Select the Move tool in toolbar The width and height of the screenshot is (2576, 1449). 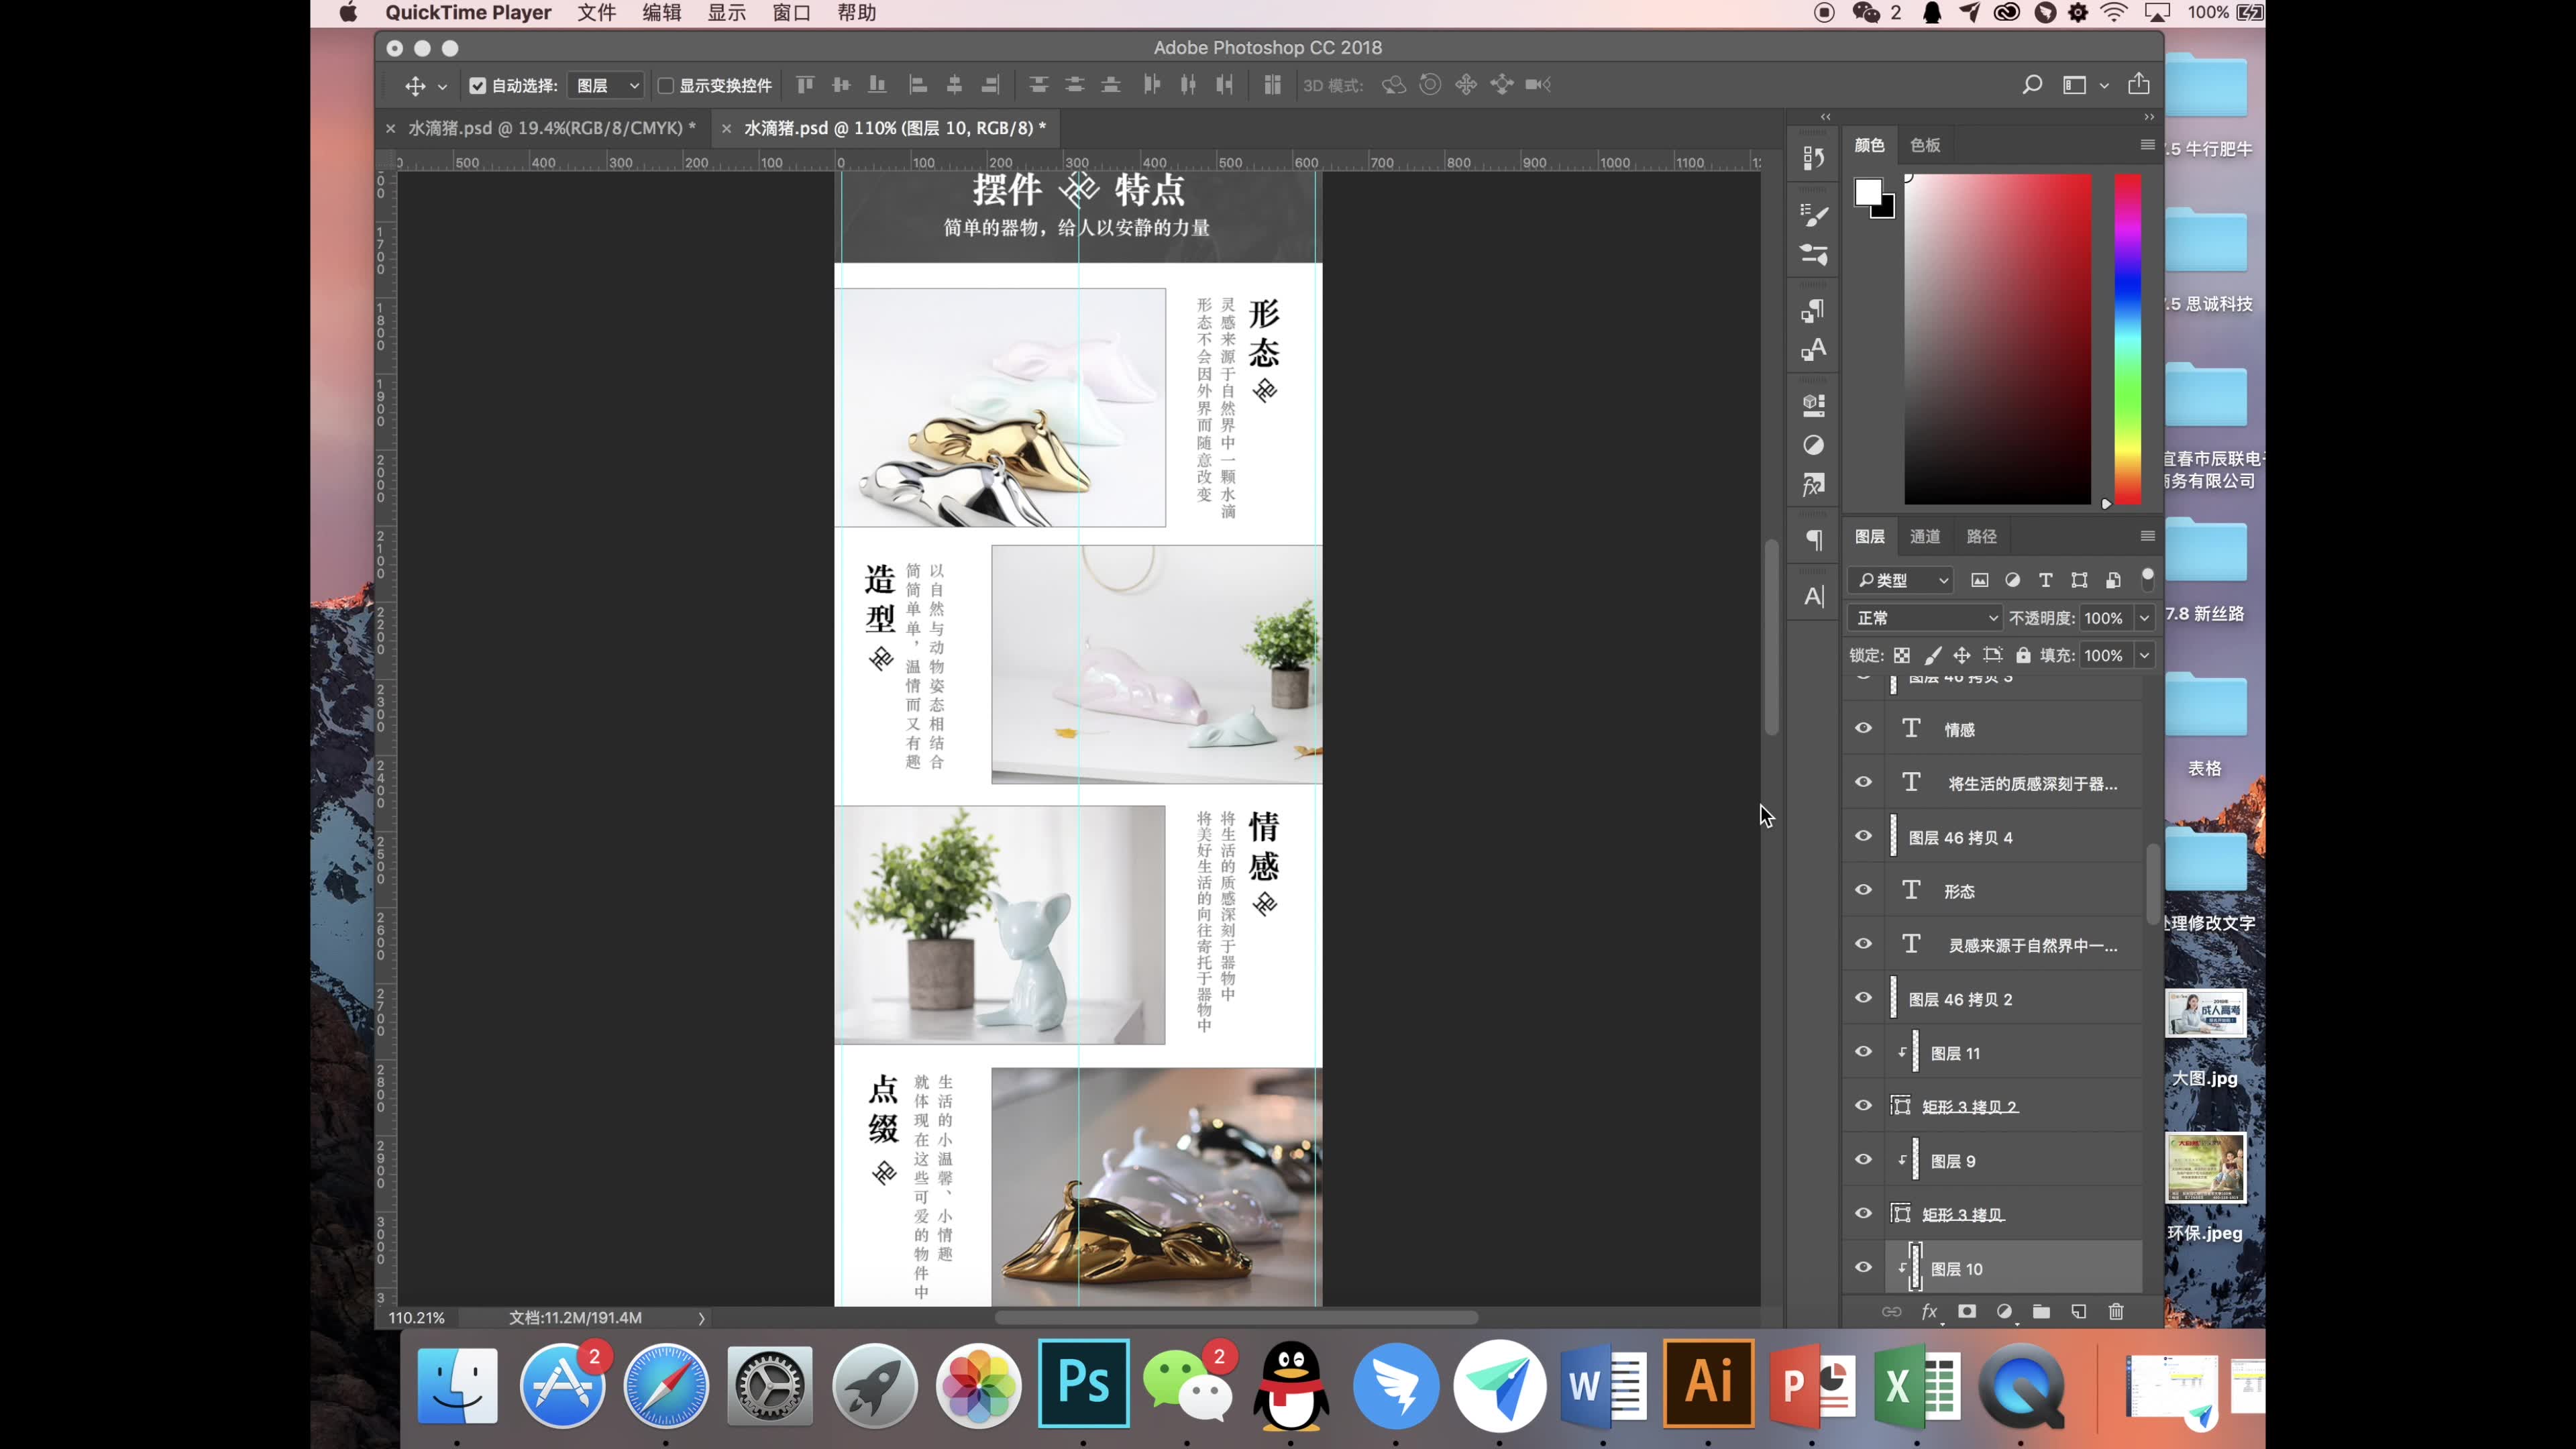point(414,83)
